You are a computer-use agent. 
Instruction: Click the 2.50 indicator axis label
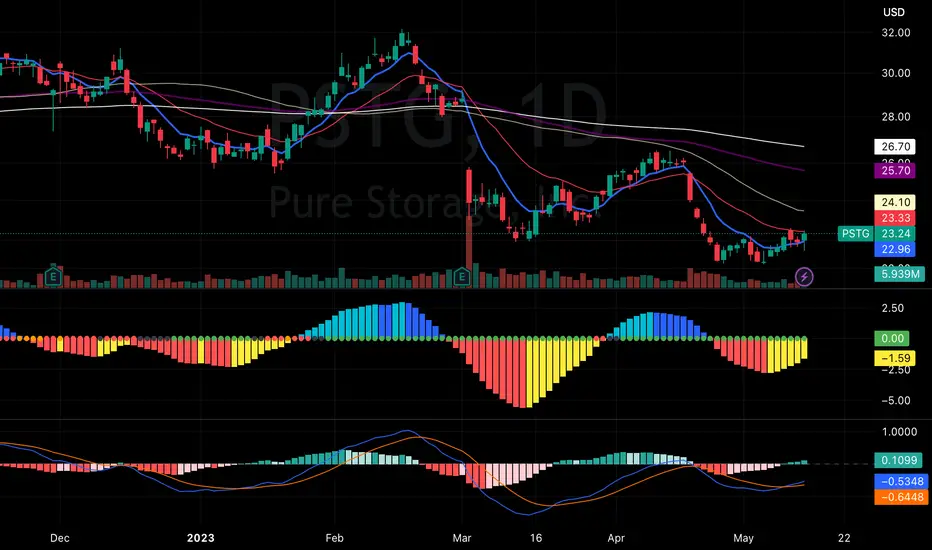(893, 308)
